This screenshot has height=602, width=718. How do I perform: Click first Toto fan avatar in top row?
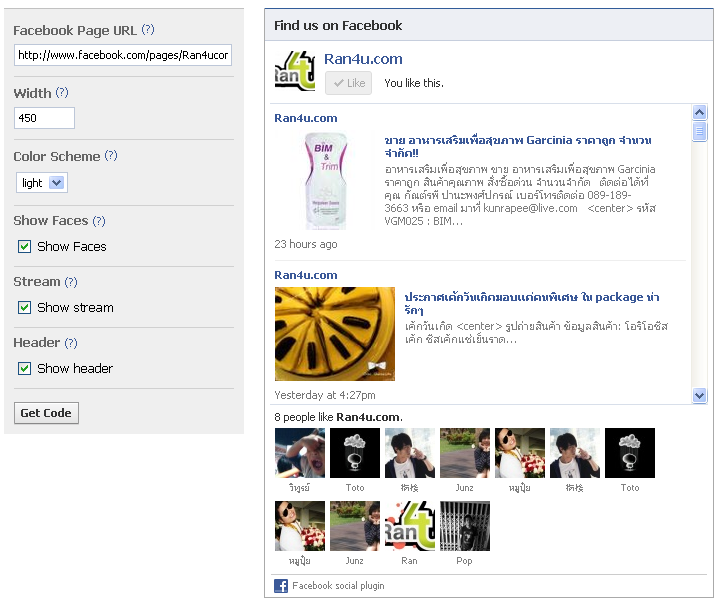[x=355, y=453]
